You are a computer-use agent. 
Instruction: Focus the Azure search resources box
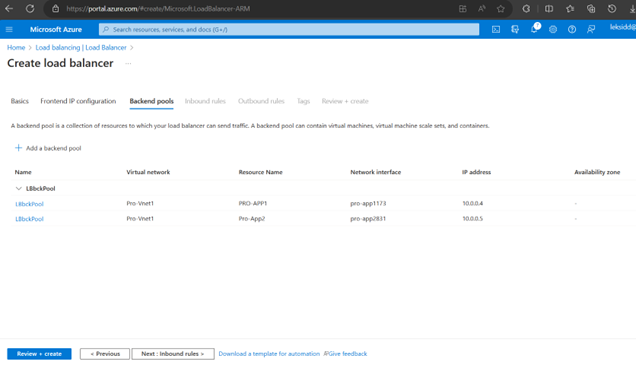coord(289,29)
